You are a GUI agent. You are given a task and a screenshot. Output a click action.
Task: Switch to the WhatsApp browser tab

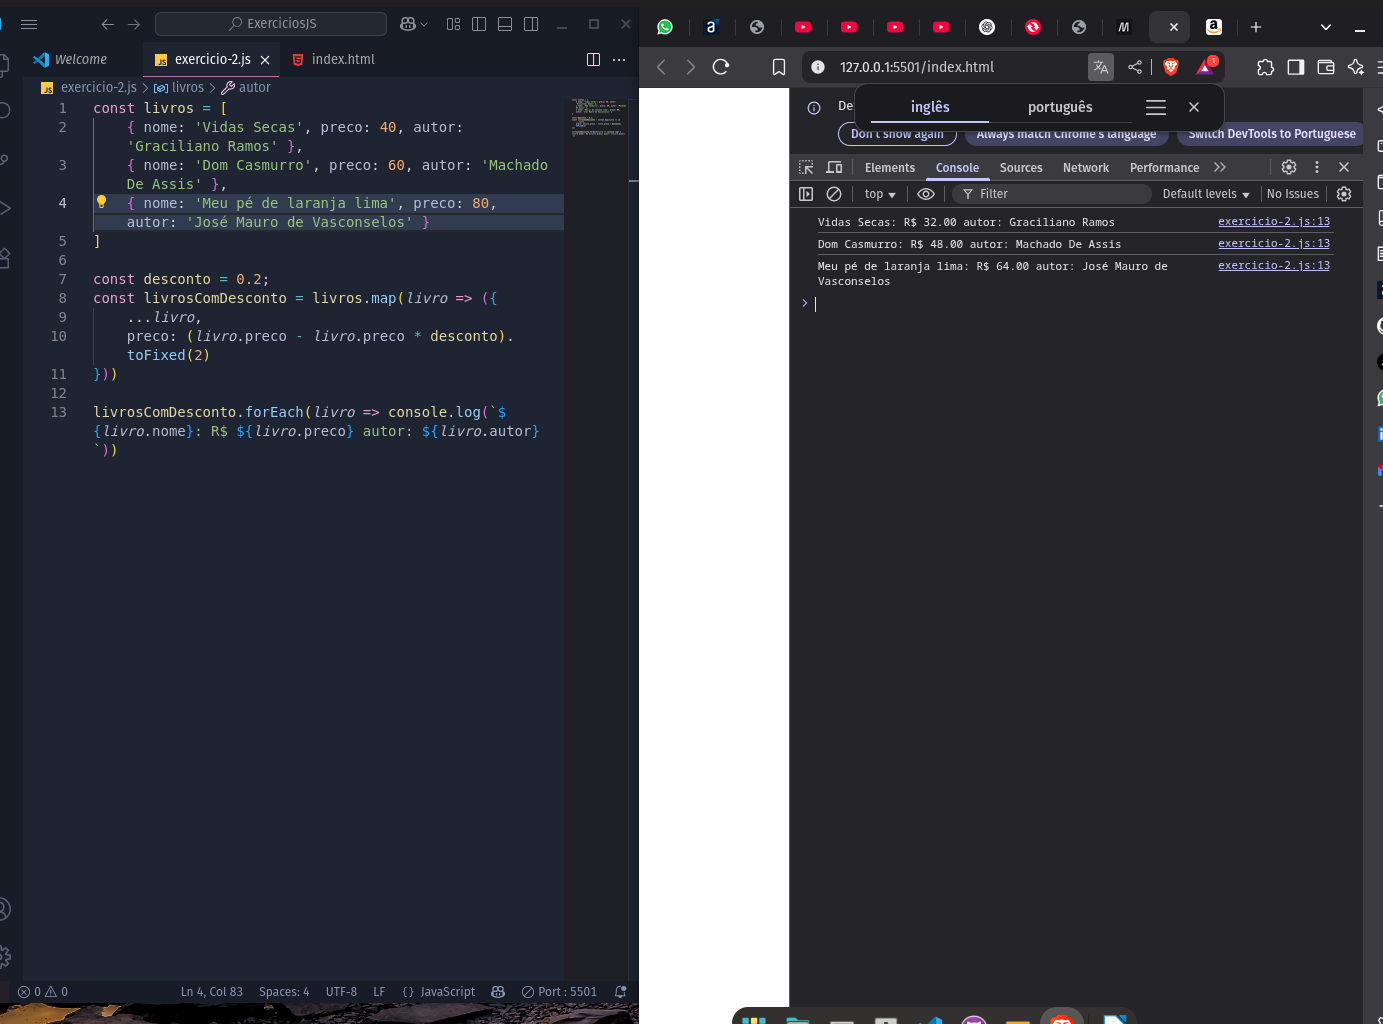pyautogui.click(x=665, y=27)
